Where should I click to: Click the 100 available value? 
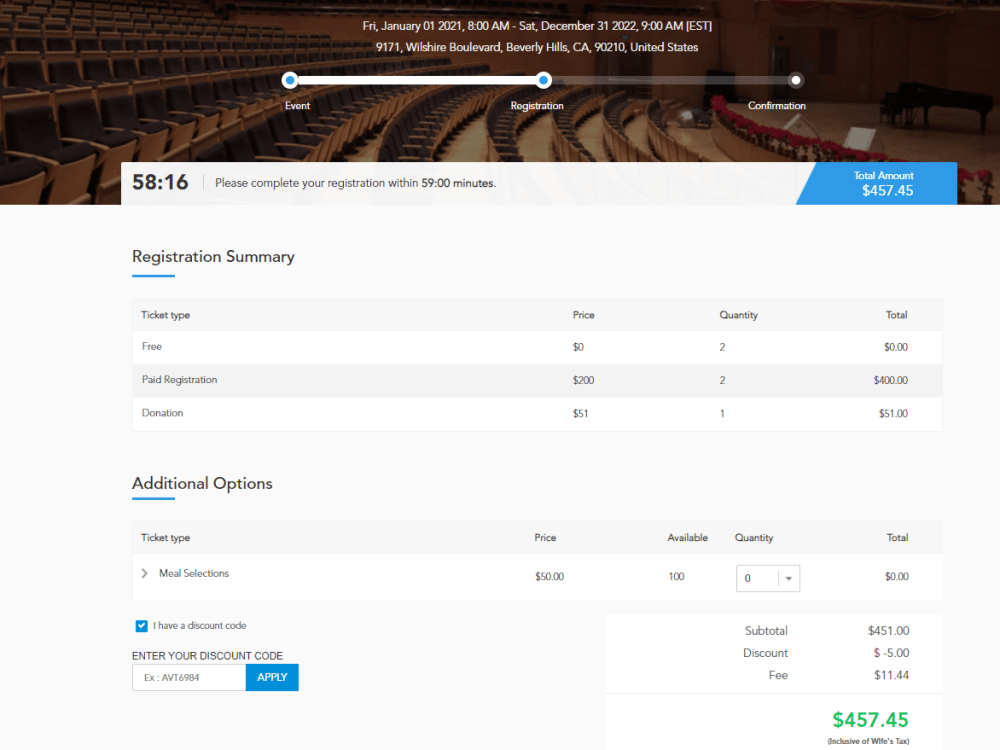point(676,577)
